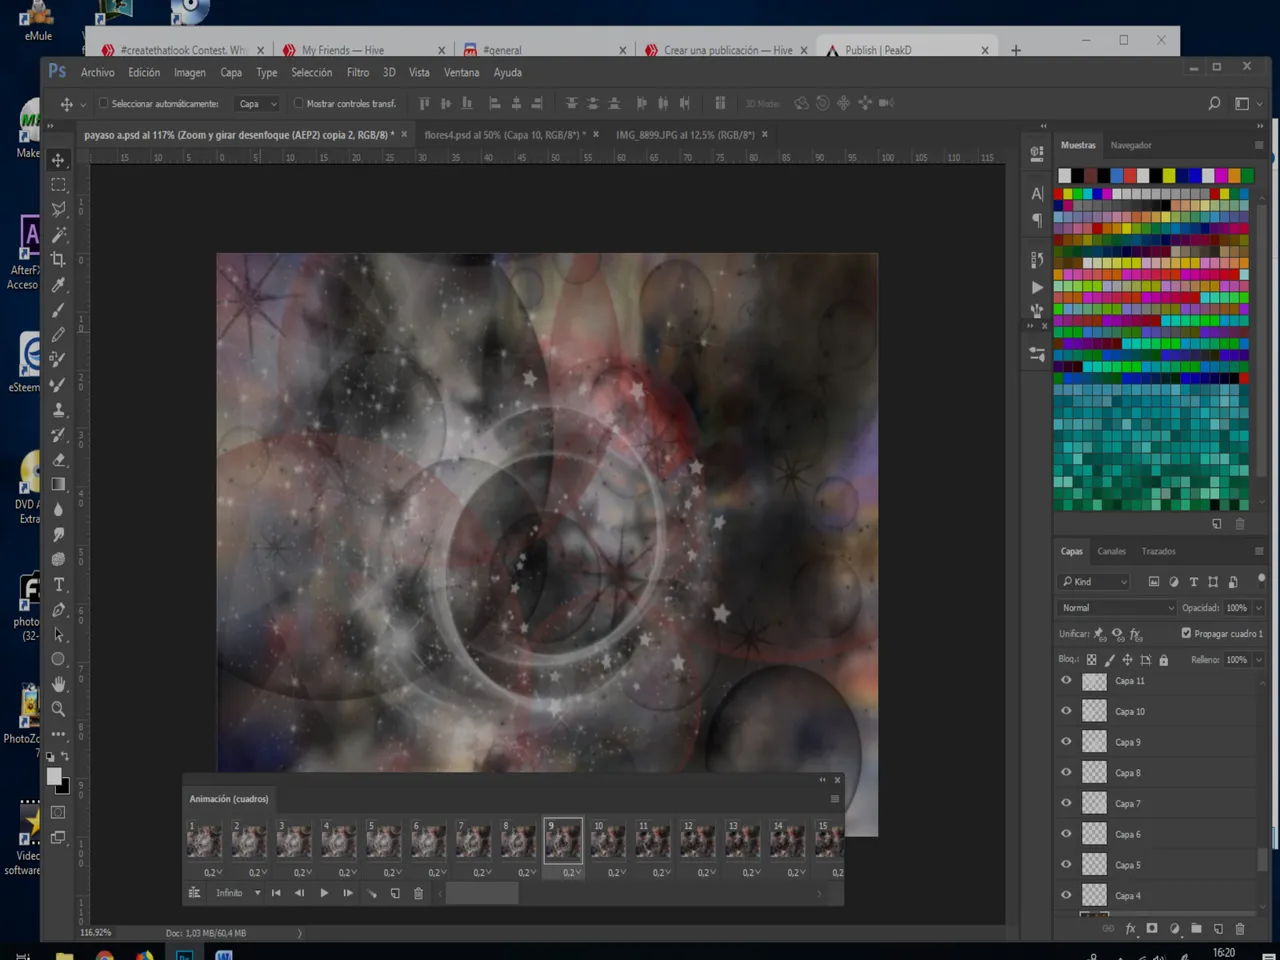Screen dimensions: 1280x960
Task: Open the Ventana menu
Action: pos(461,73)
